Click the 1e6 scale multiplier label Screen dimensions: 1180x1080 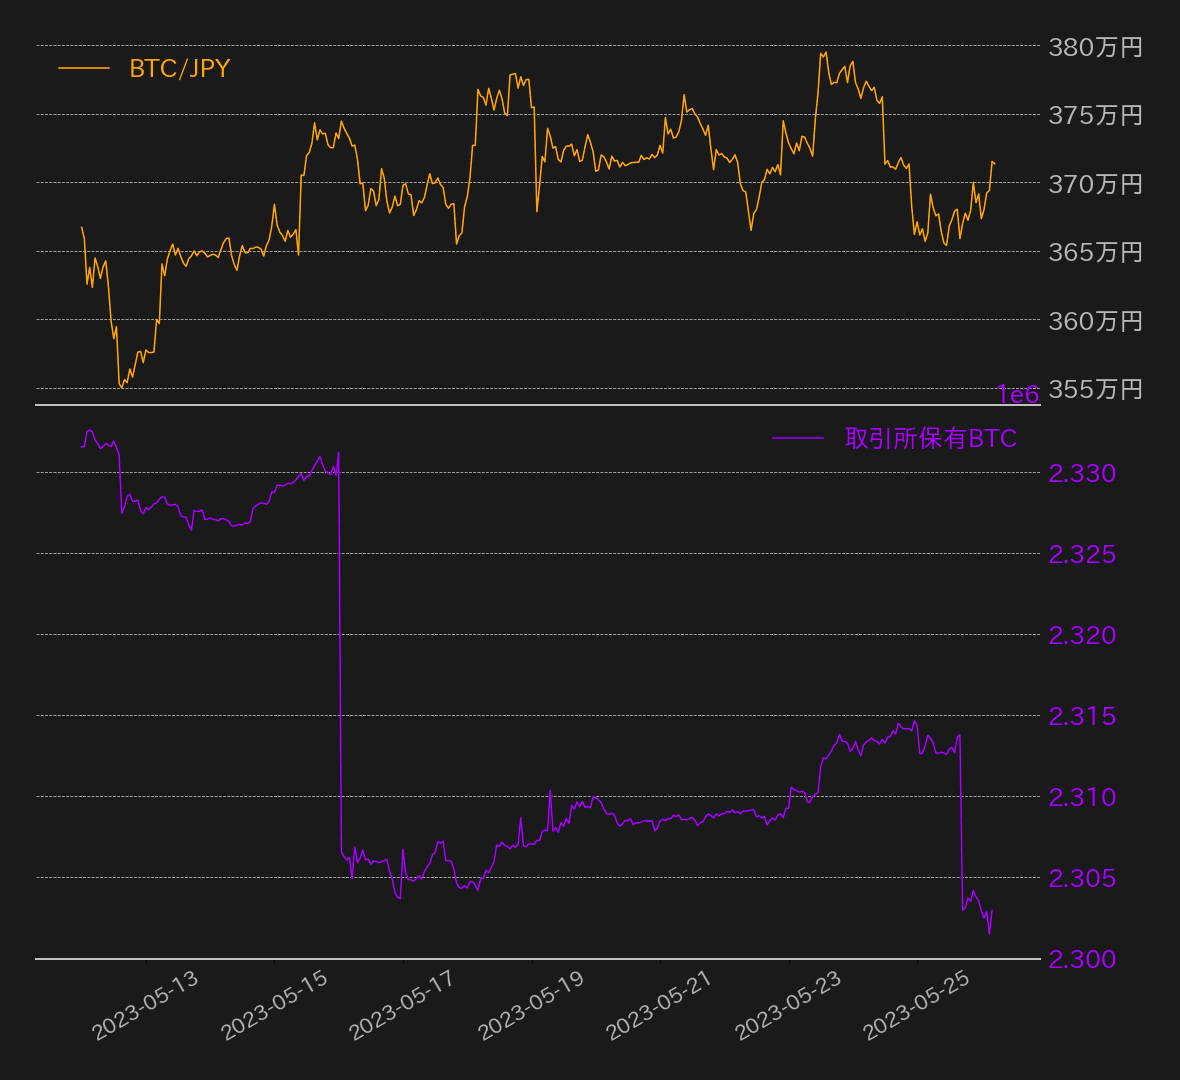point(1018,395)
